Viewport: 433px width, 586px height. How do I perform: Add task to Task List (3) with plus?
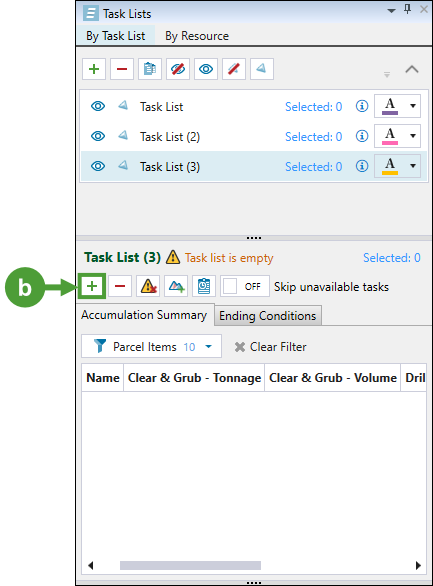[92, 286]
